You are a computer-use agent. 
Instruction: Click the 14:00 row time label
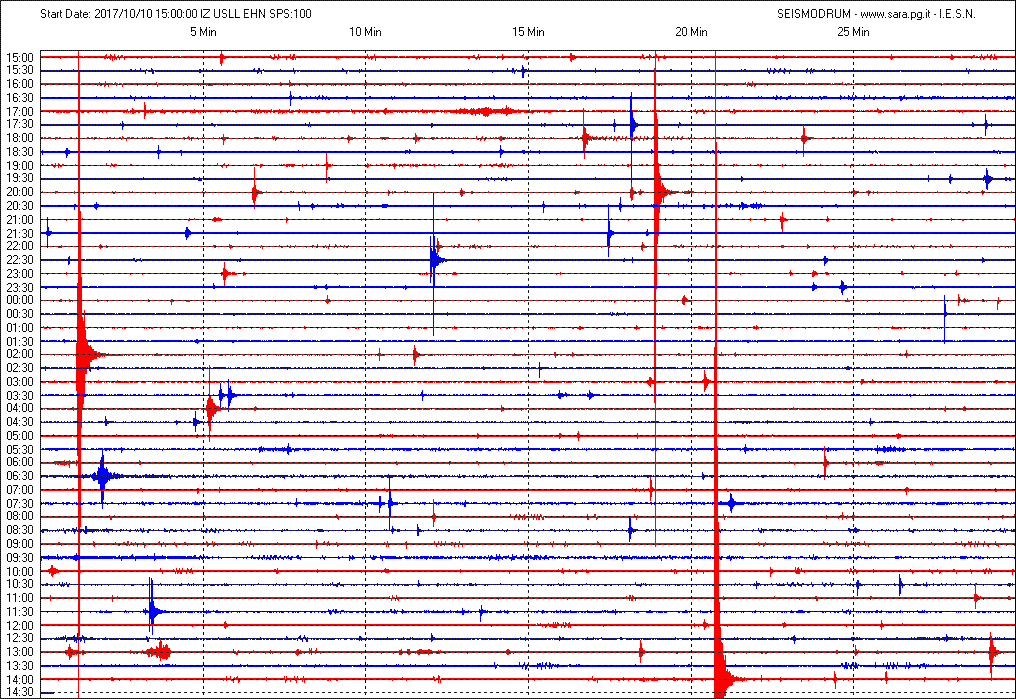(20, 680)
